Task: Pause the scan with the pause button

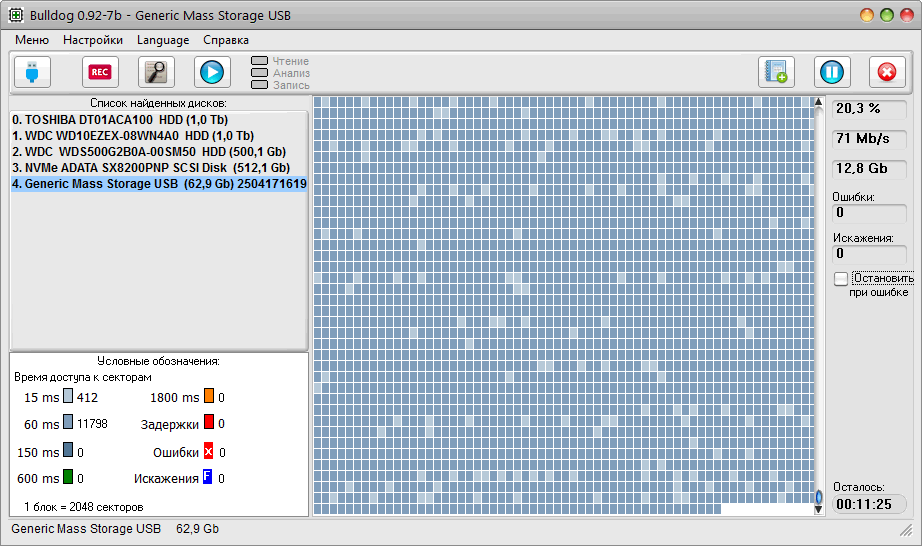Action: 832,72
